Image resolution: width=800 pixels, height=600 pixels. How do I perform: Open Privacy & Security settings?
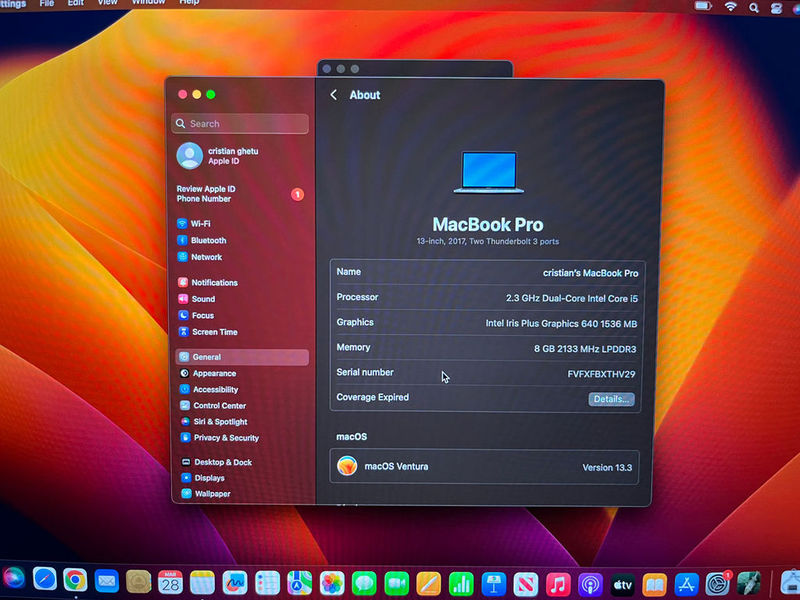[225, 438]
